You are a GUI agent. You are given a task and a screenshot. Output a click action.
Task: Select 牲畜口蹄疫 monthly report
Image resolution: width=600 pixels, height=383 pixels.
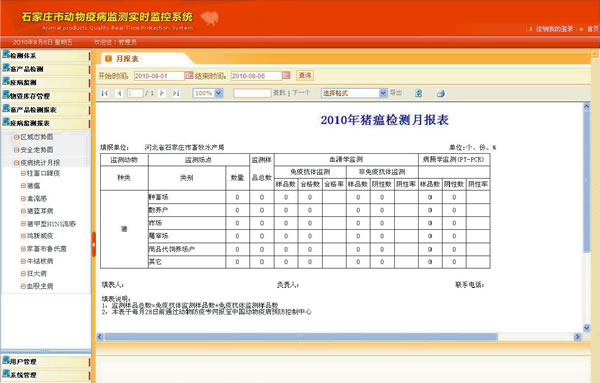pyautogui.click(x=43, y=173)
